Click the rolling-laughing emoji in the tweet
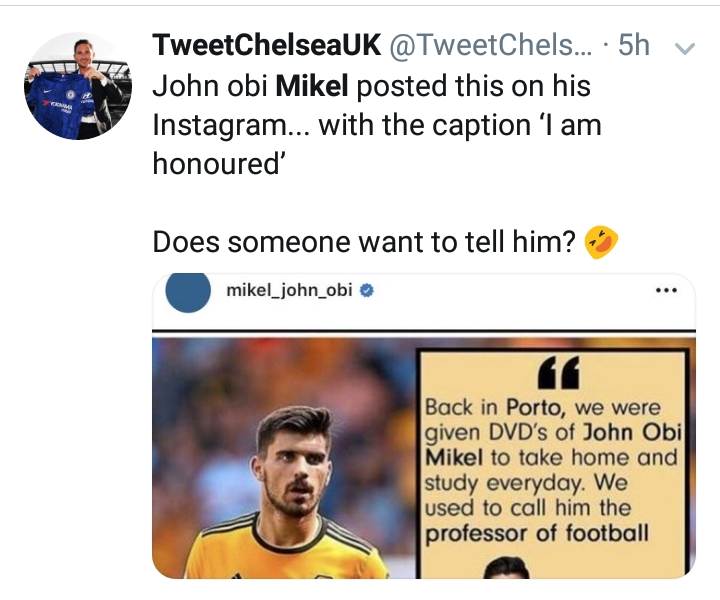The width and height of the screenshot is (720, 600). point(600,242)
